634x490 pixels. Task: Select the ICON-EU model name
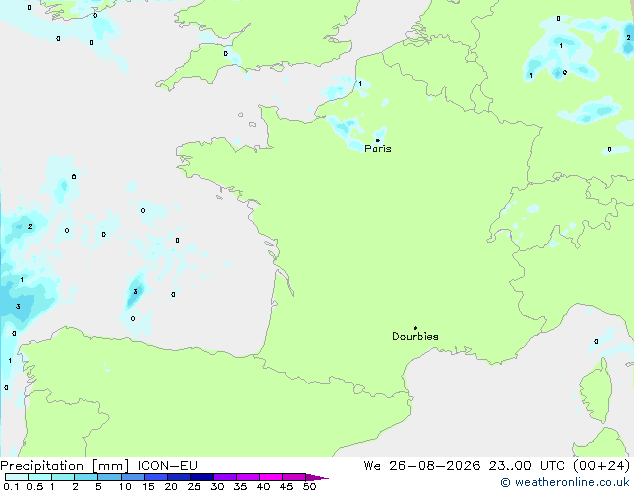click(x=167, y=466)
